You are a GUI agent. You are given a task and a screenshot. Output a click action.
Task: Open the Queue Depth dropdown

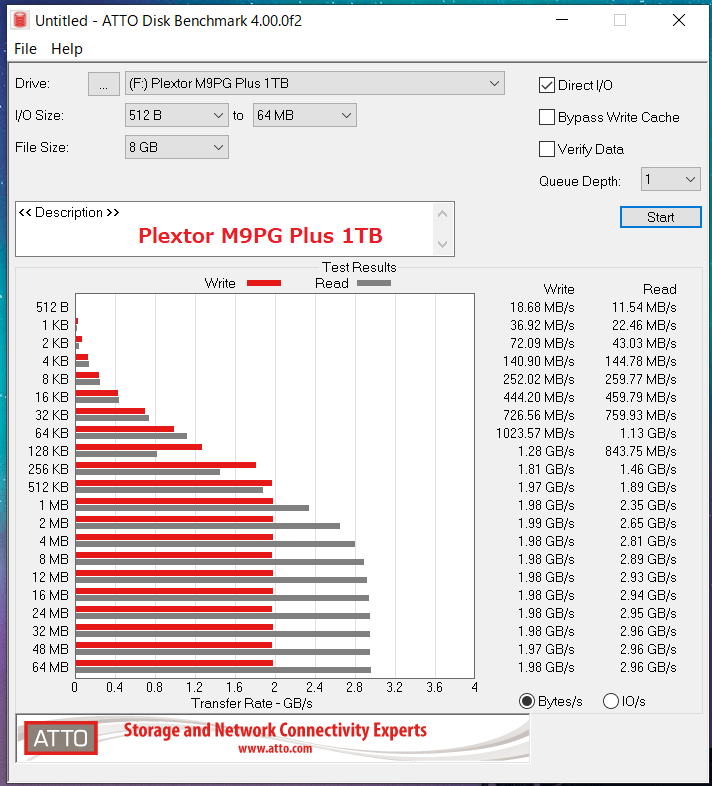coord(670,179)
